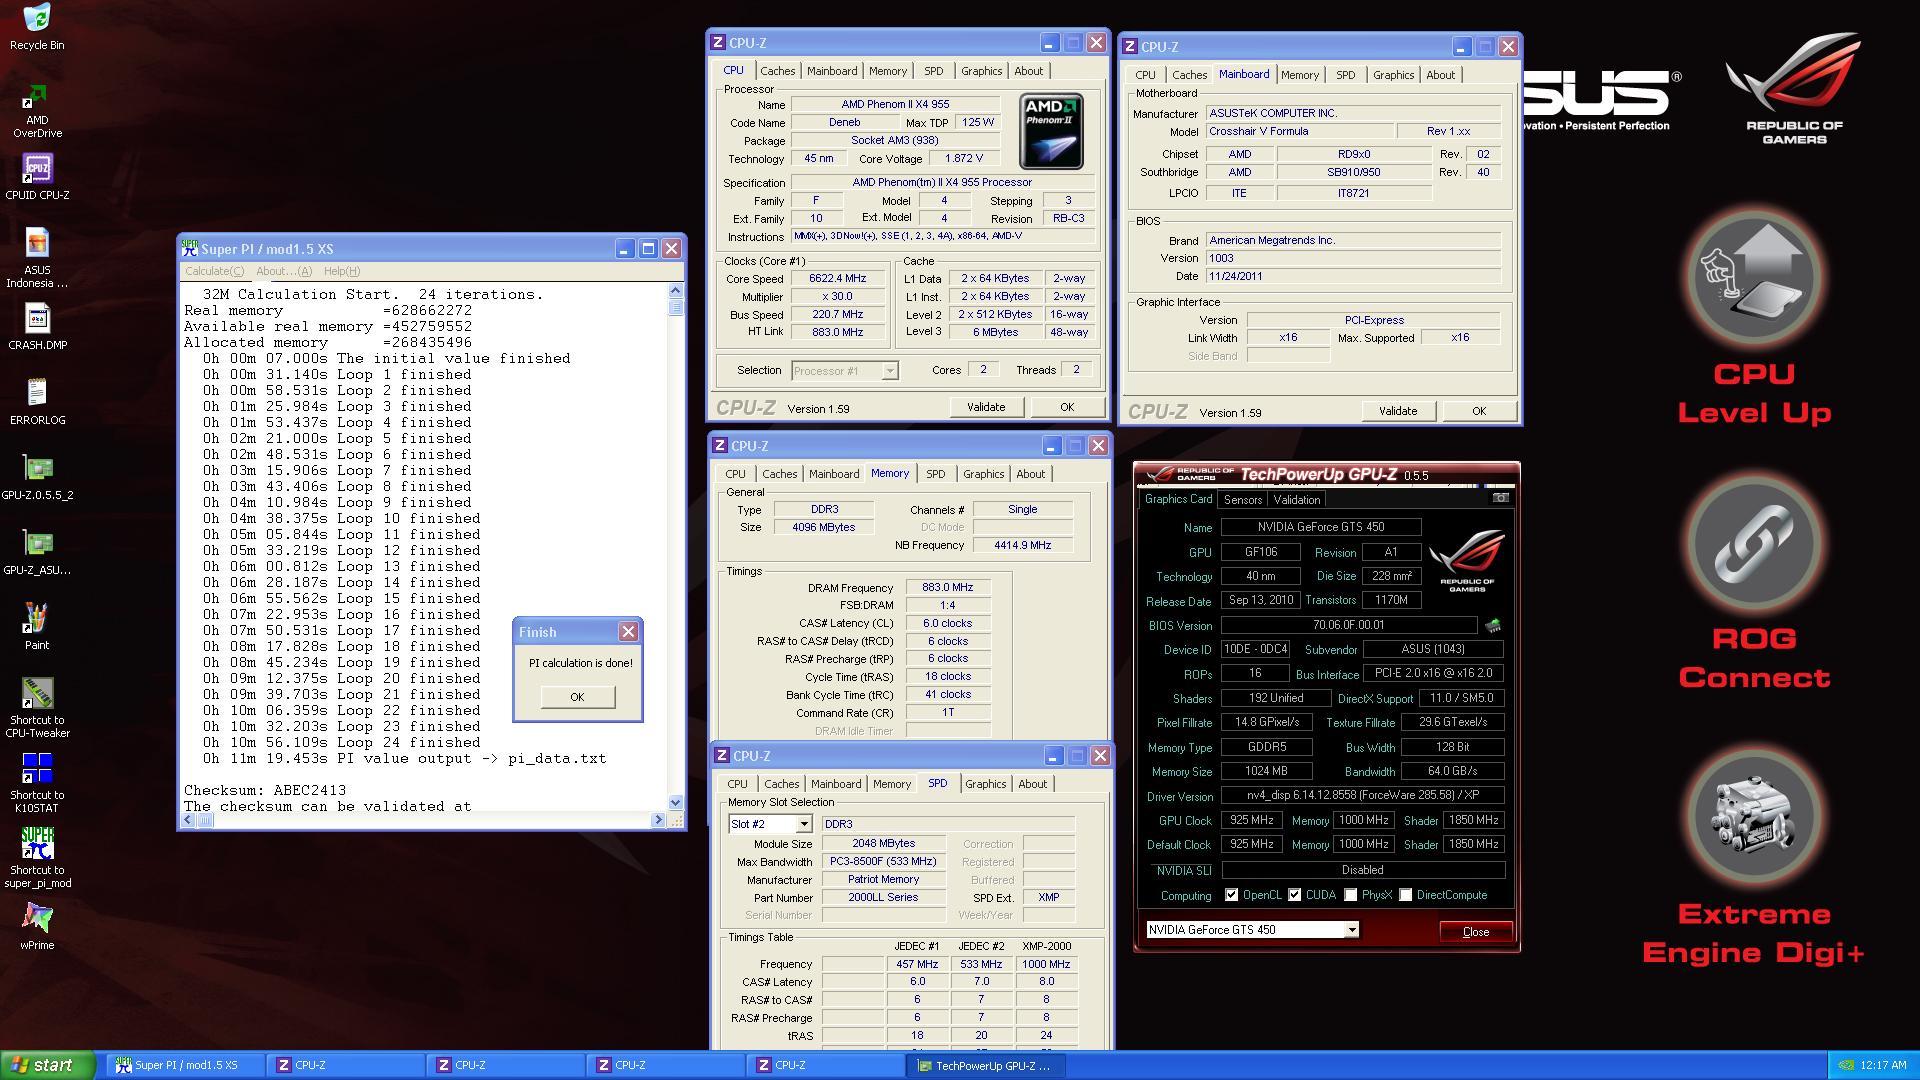The height and width of the screenshot is (1080, 1920).
Task: Click the CPU-Z Mainboard window title icon
Action: (x=1130, y=47)
